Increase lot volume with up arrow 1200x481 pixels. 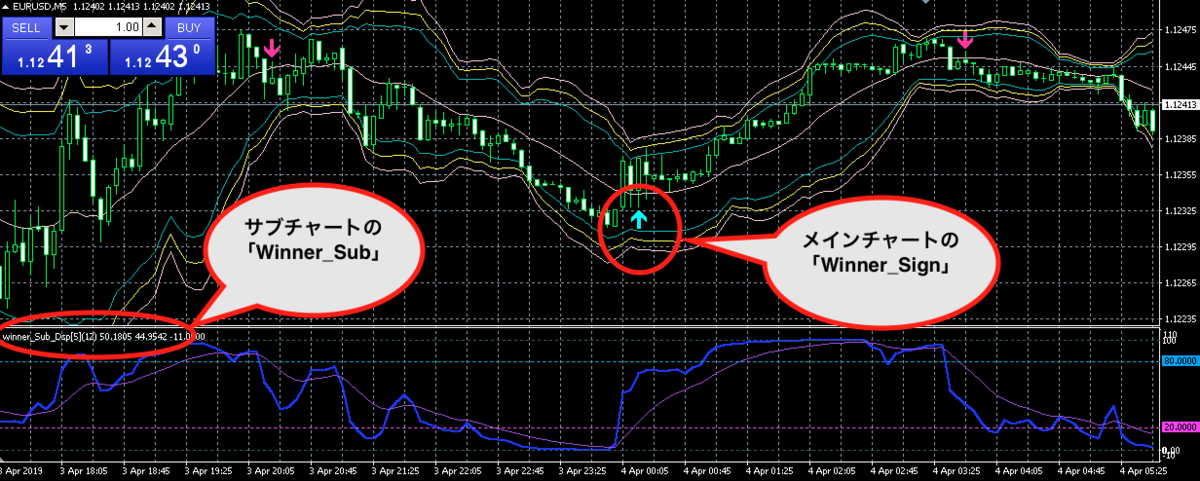point(151,28)
